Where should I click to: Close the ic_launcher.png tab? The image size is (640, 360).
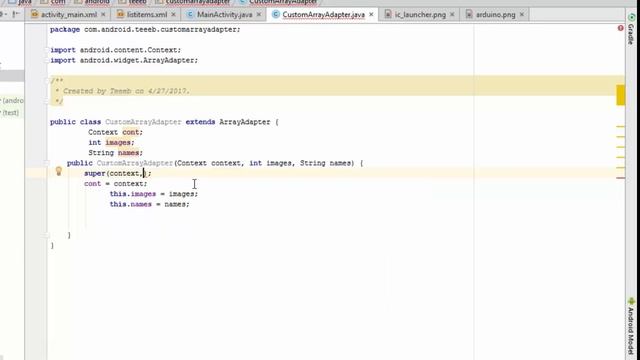coord(452,15)
